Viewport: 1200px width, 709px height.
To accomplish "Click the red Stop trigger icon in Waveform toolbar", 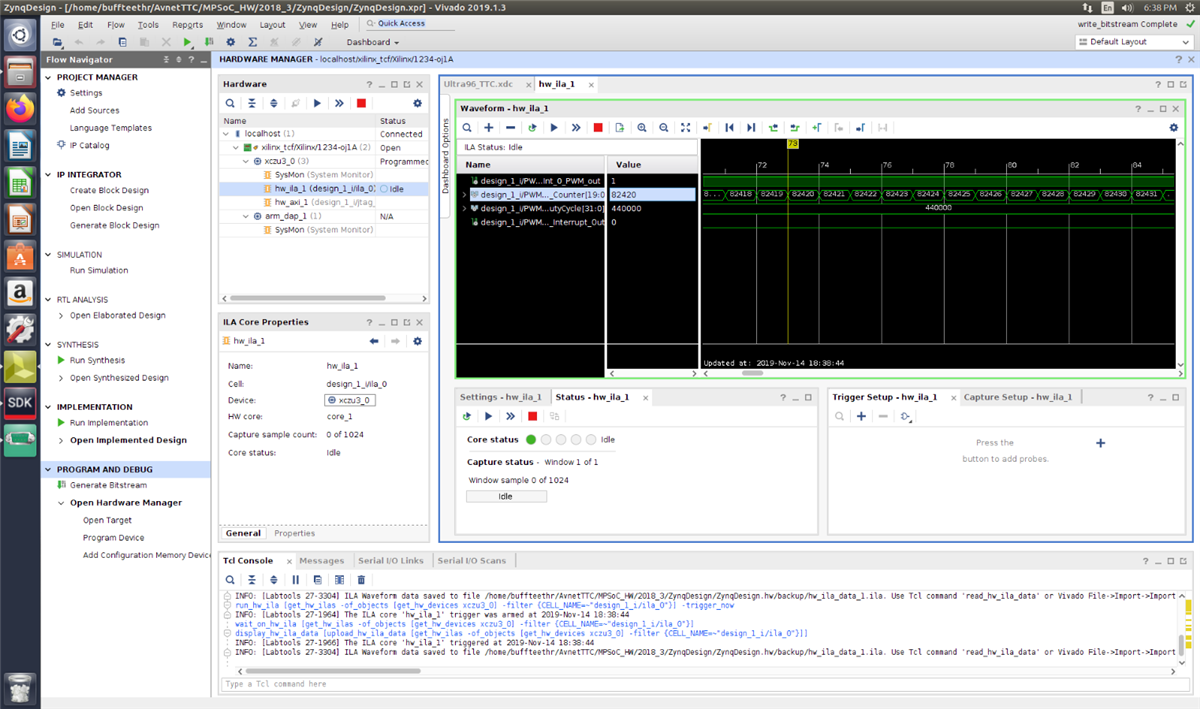I will [x=598, y=128].
